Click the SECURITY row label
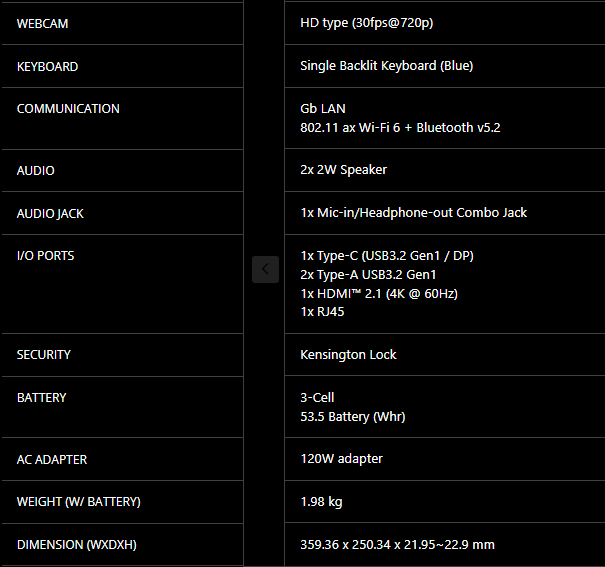The height and width of the screenshot is (567, 605). tap(44, 355)
